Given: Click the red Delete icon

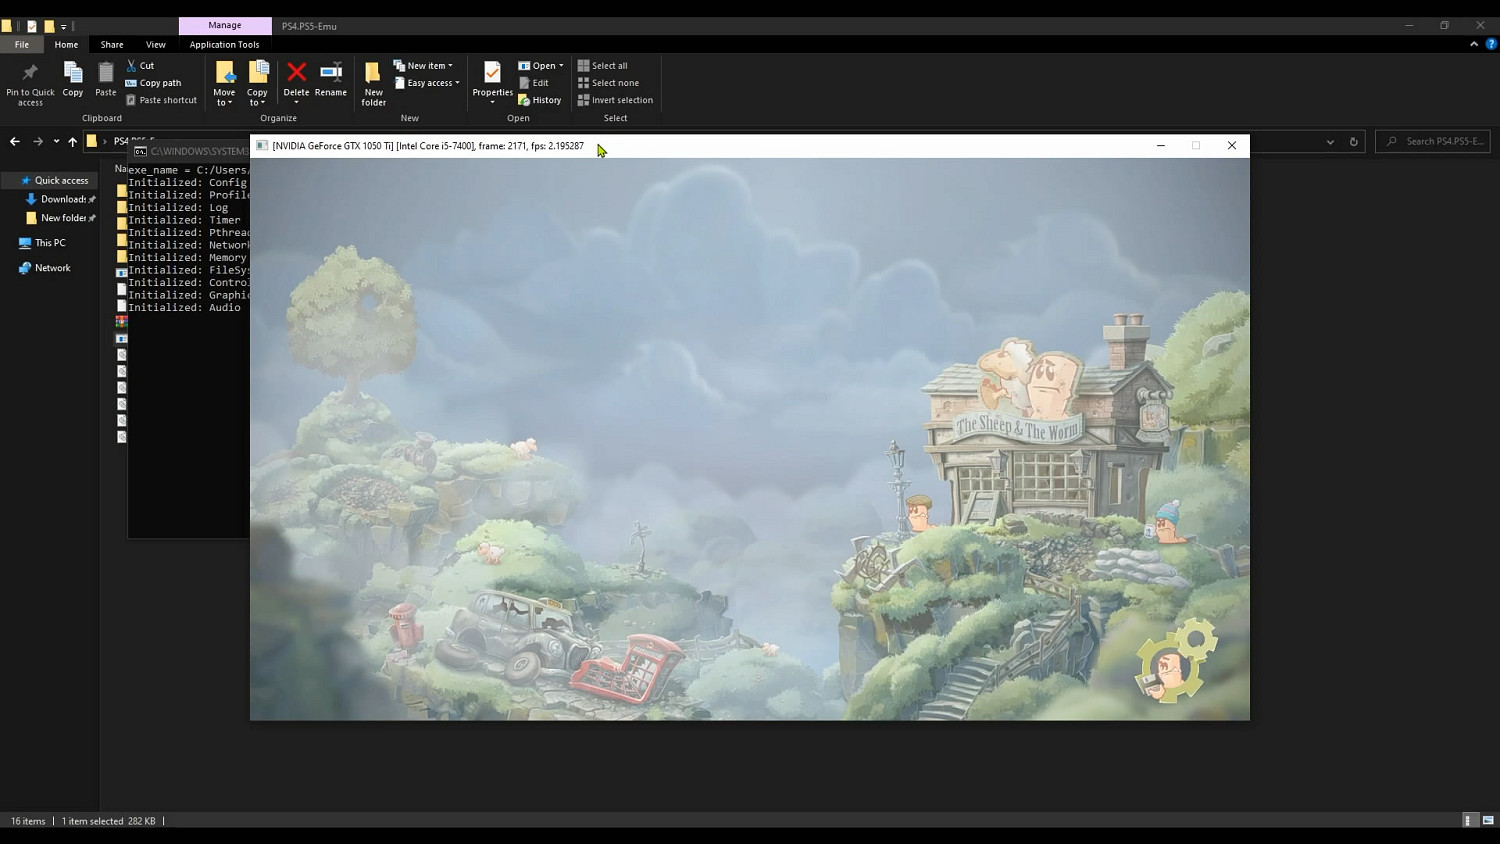Looking at the screenshot, I should (x=296, y=72).
